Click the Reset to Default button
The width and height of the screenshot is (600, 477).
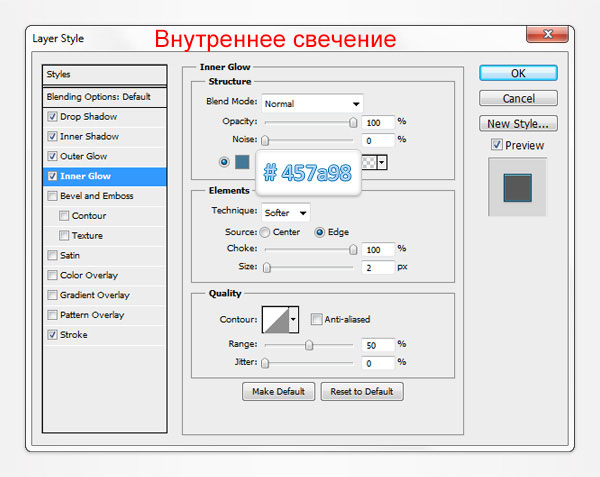pyautogui.click(x=362, y=391)
